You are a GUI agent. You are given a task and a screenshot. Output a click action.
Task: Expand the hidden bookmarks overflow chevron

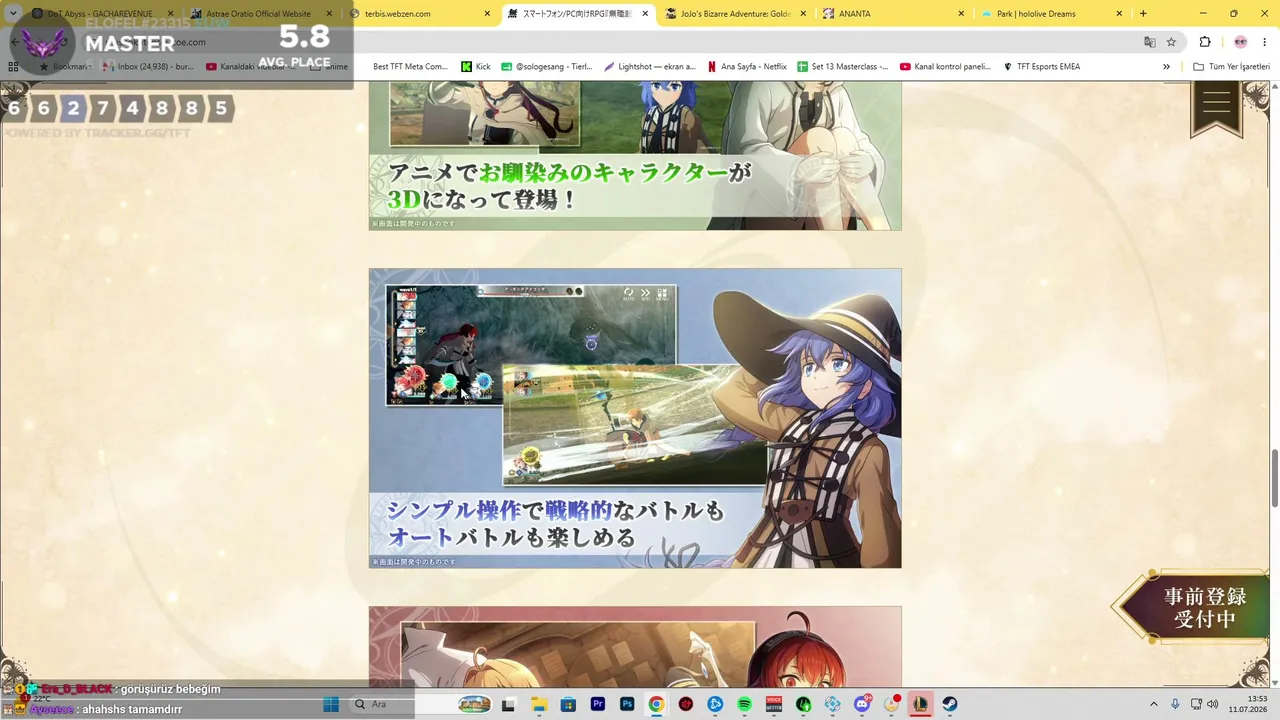click(1166, 67)
